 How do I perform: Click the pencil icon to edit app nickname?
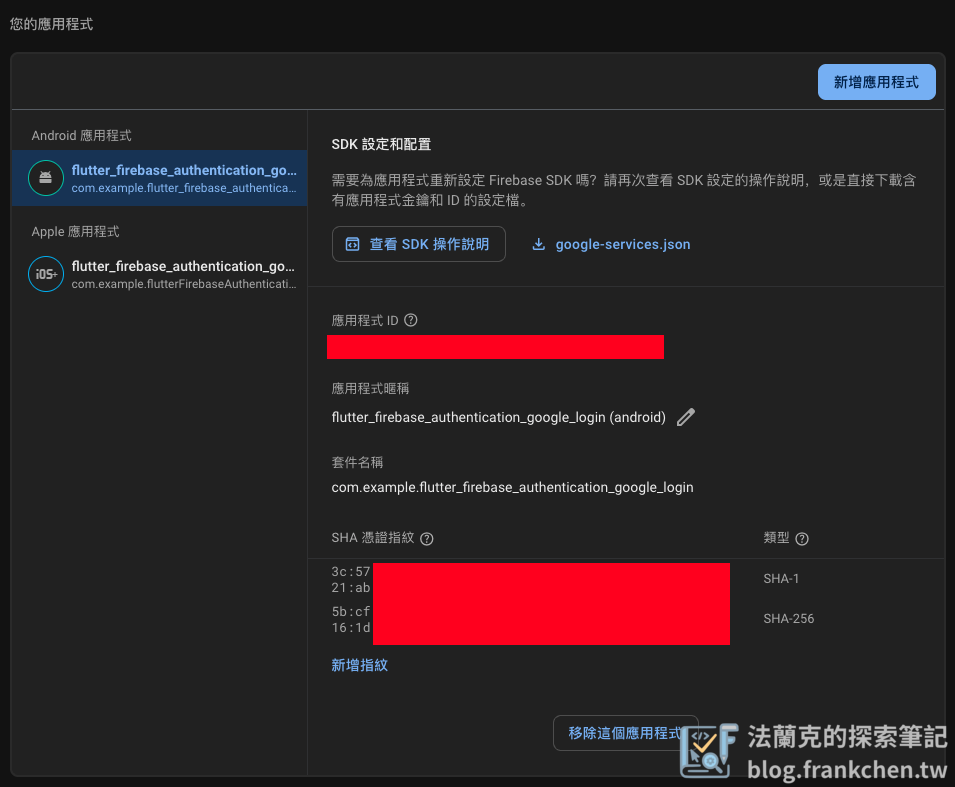(x=686, y=417)
